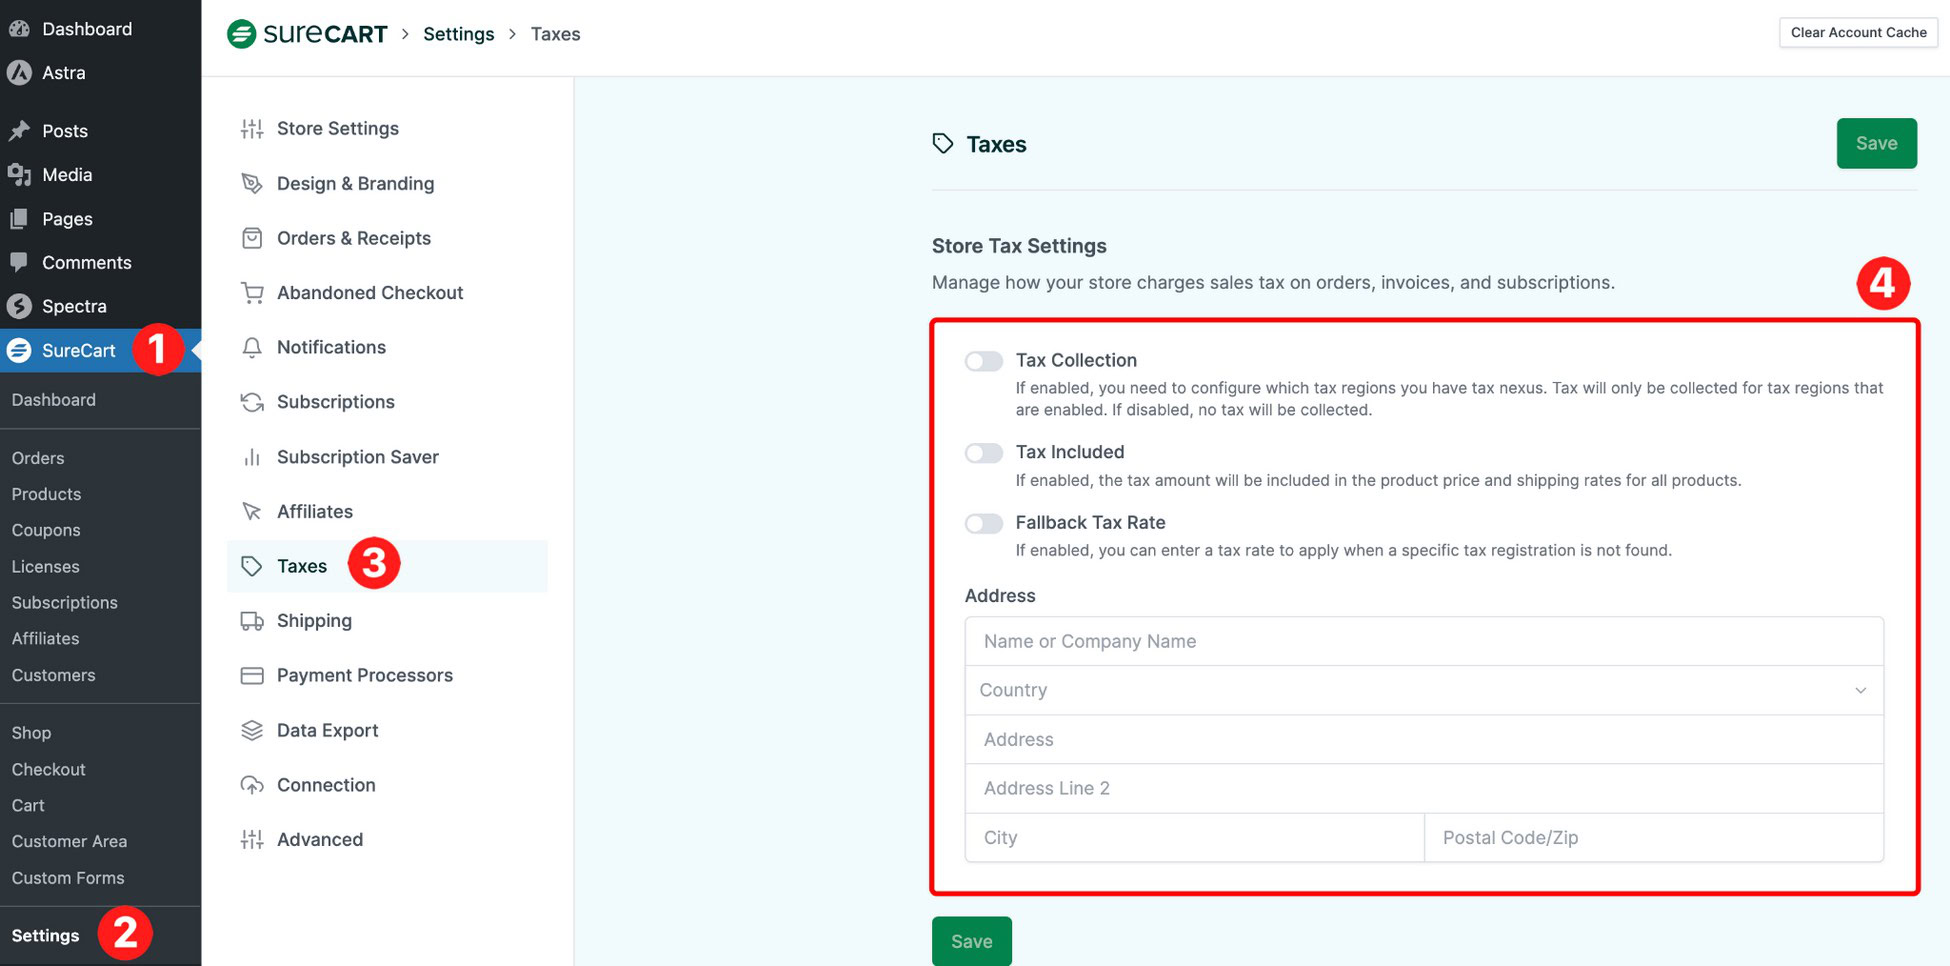Image resolution: width=1950 pixels, height=966 pixels.
Task: Click the Connection cloud upload icon
Action: click(252, 785)
